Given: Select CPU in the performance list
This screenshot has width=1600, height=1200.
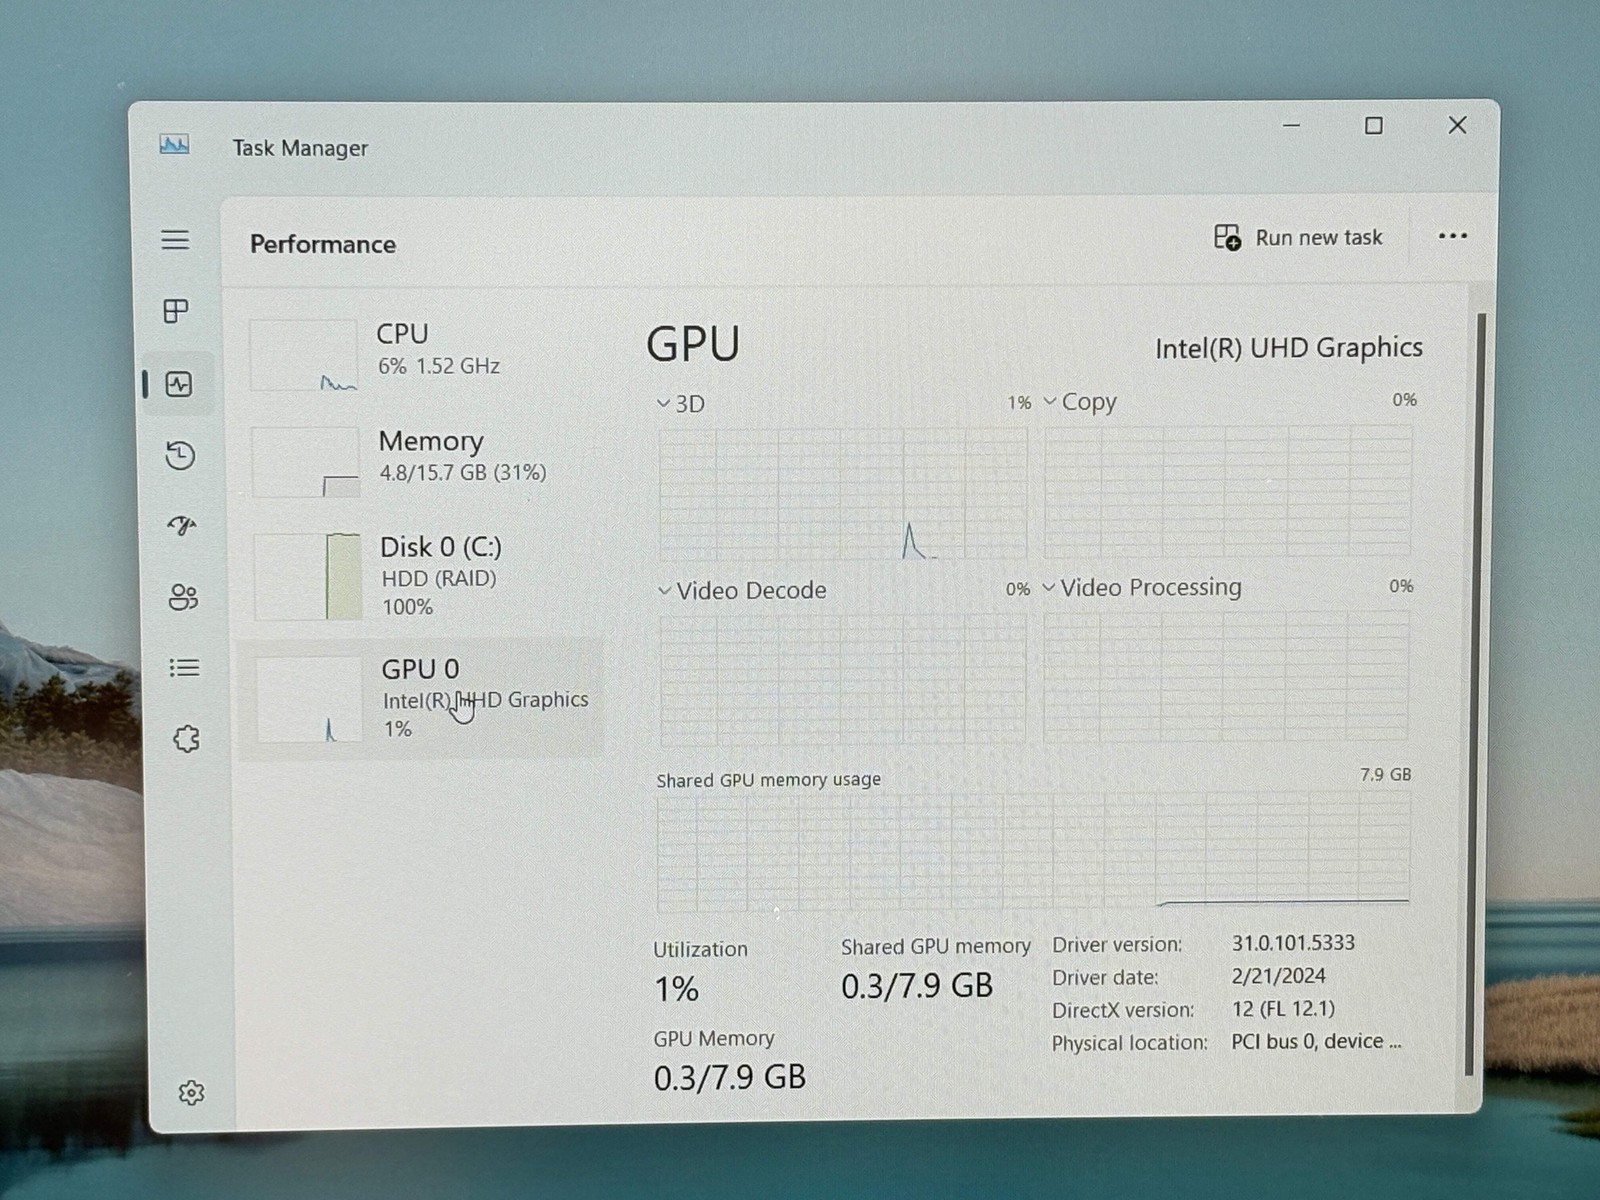Looking at the screenshot, I should pyautogui.click(x=420, y=354).
